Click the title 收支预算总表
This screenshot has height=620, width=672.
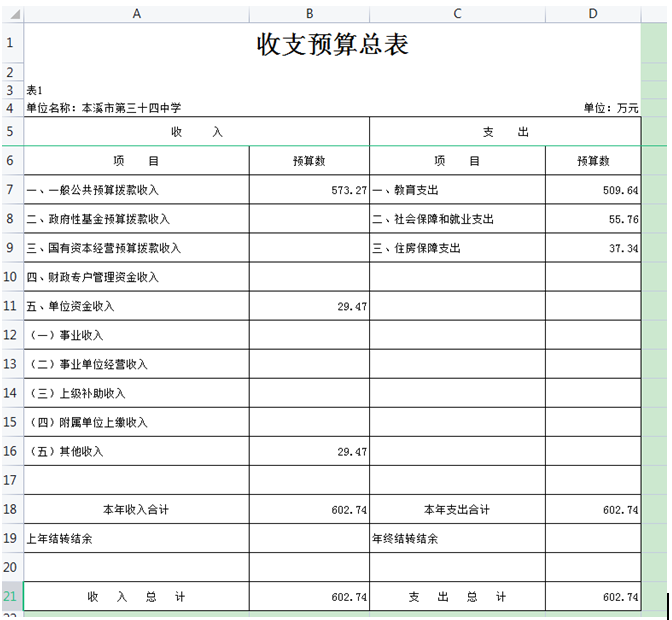(x=333, y=44)
